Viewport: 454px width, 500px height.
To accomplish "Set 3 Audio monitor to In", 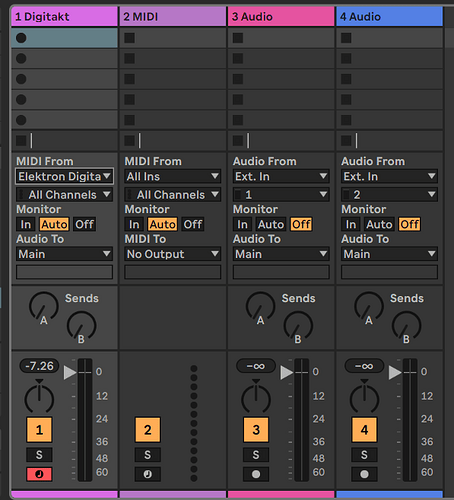I will click(x=242, y=224).
